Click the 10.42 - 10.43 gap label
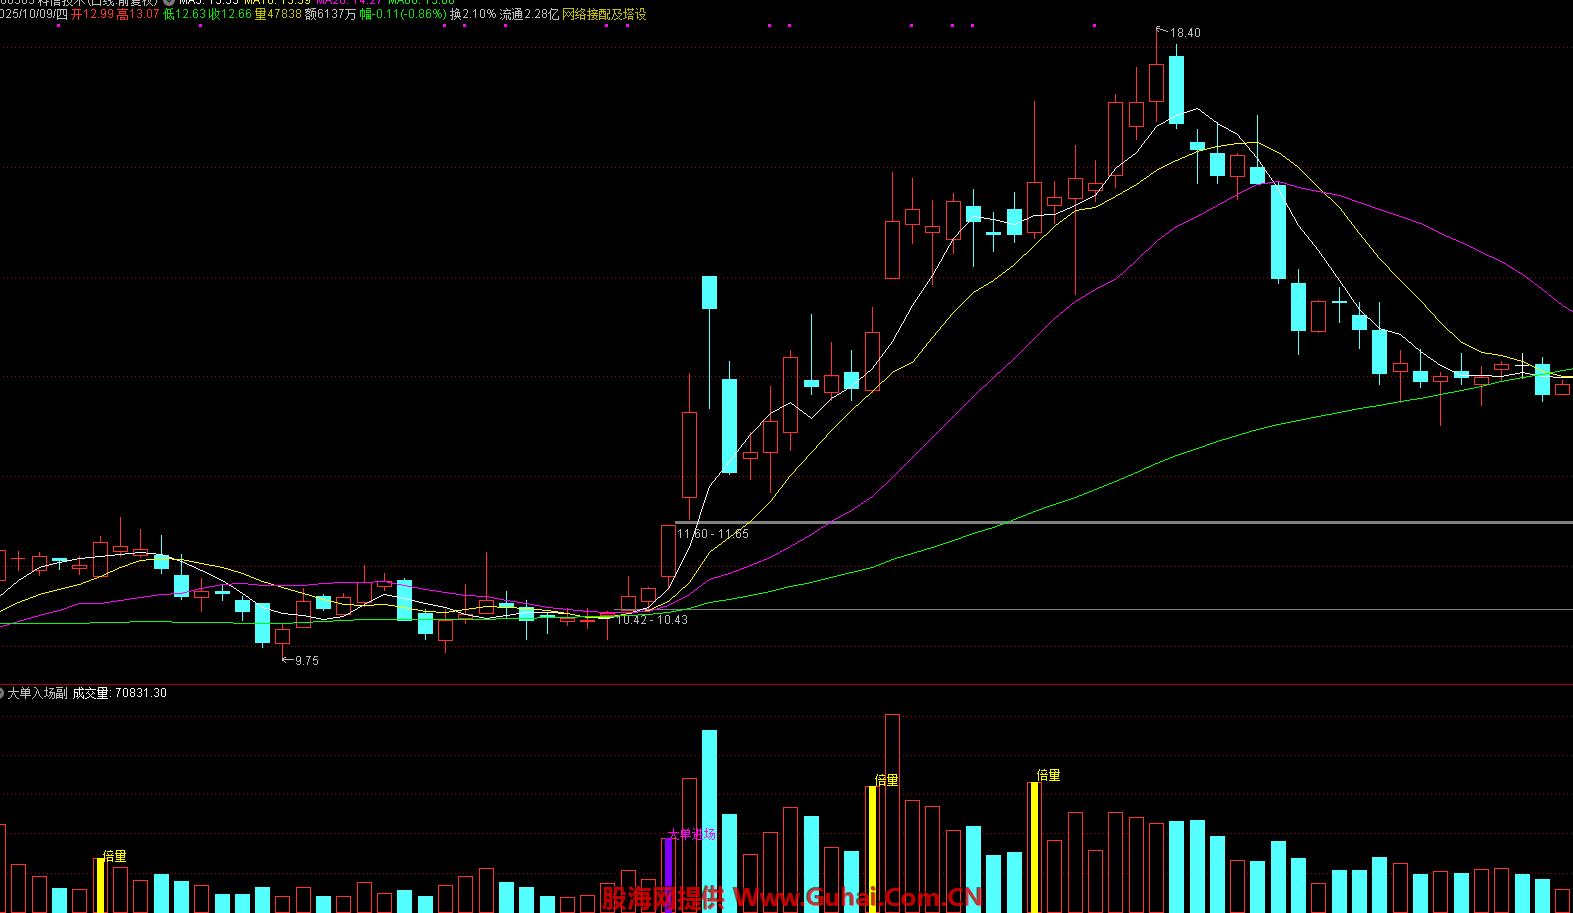 pos(652,620)
